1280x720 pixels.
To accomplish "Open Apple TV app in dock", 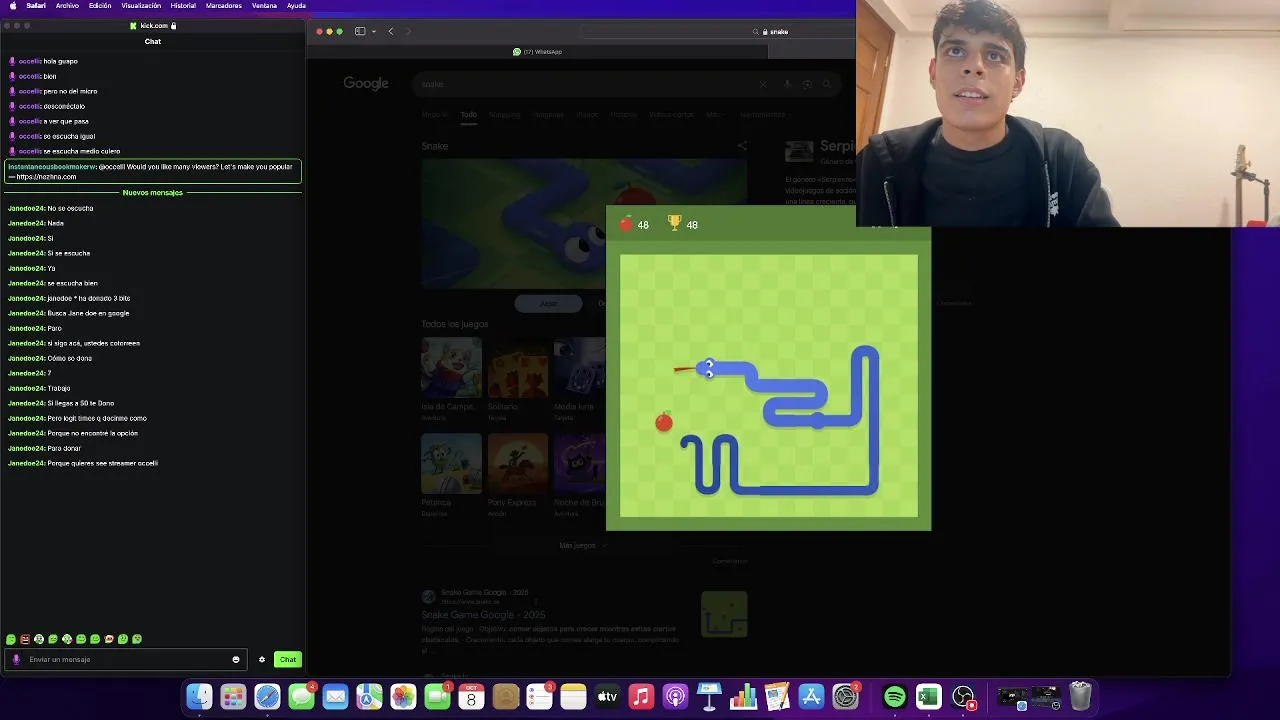I will pos(607,696).
